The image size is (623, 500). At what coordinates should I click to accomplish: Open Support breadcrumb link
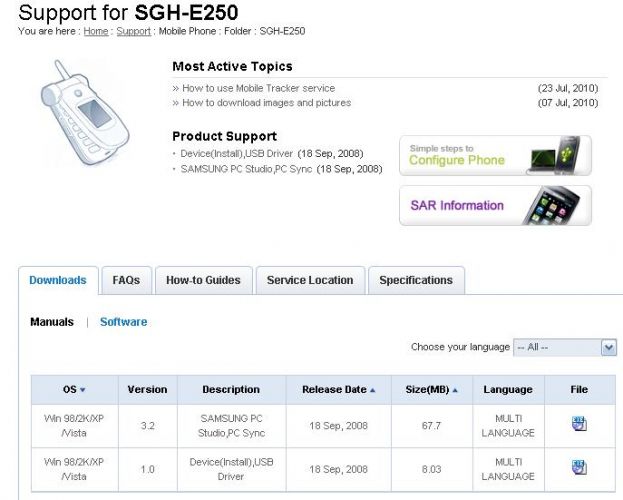point(134,31)
